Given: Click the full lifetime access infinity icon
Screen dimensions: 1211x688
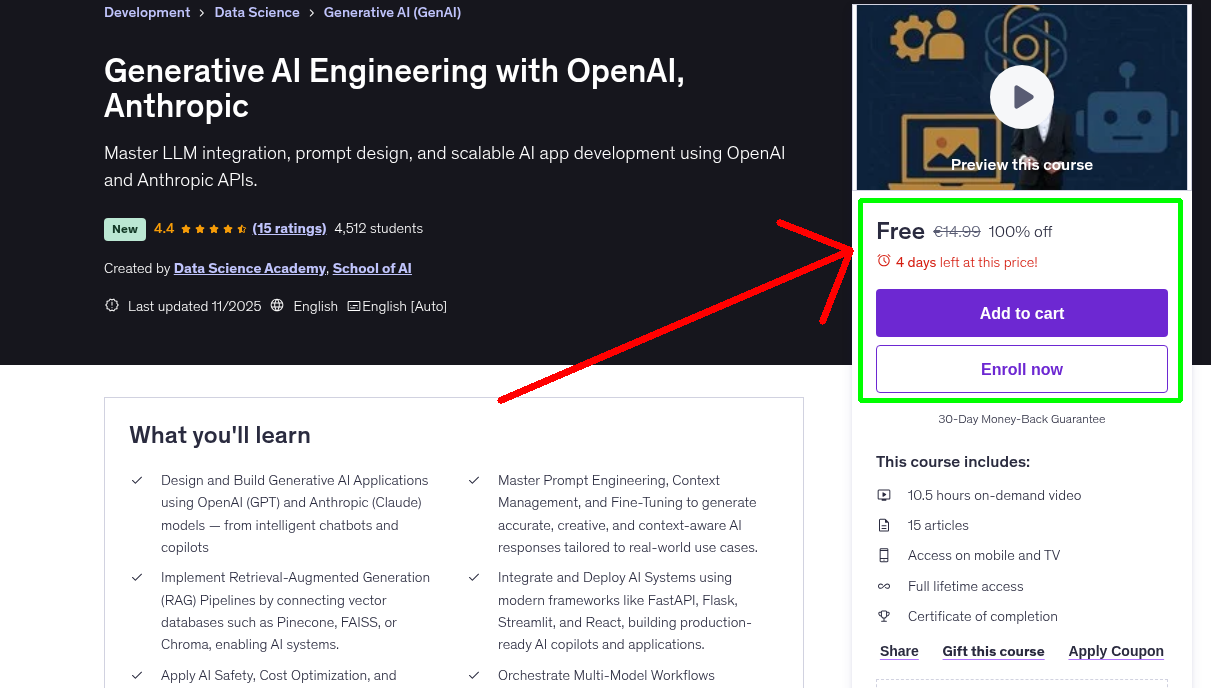Looking at the screenshot, I should [884, 586].
